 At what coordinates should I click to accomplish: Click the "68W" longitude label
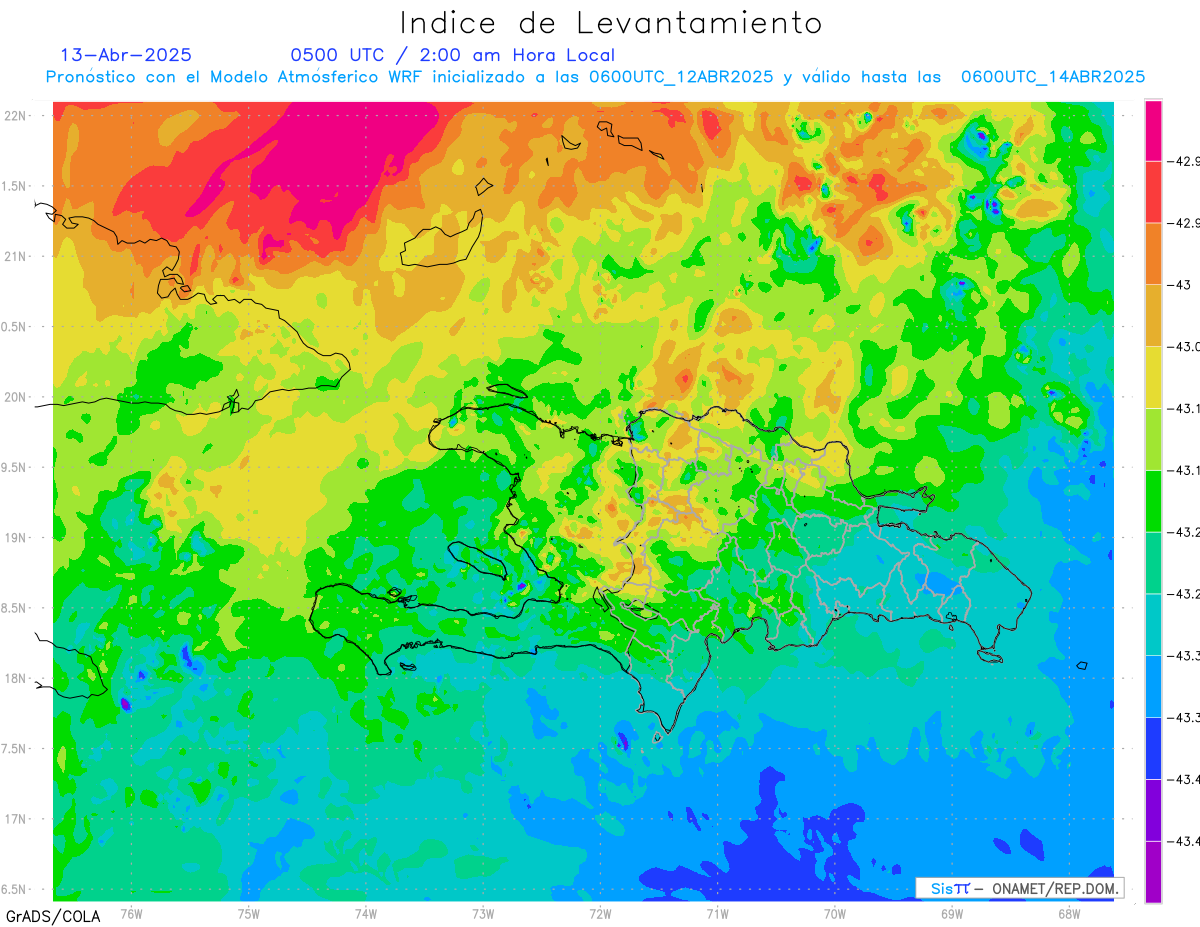(x=1069, y=913)
